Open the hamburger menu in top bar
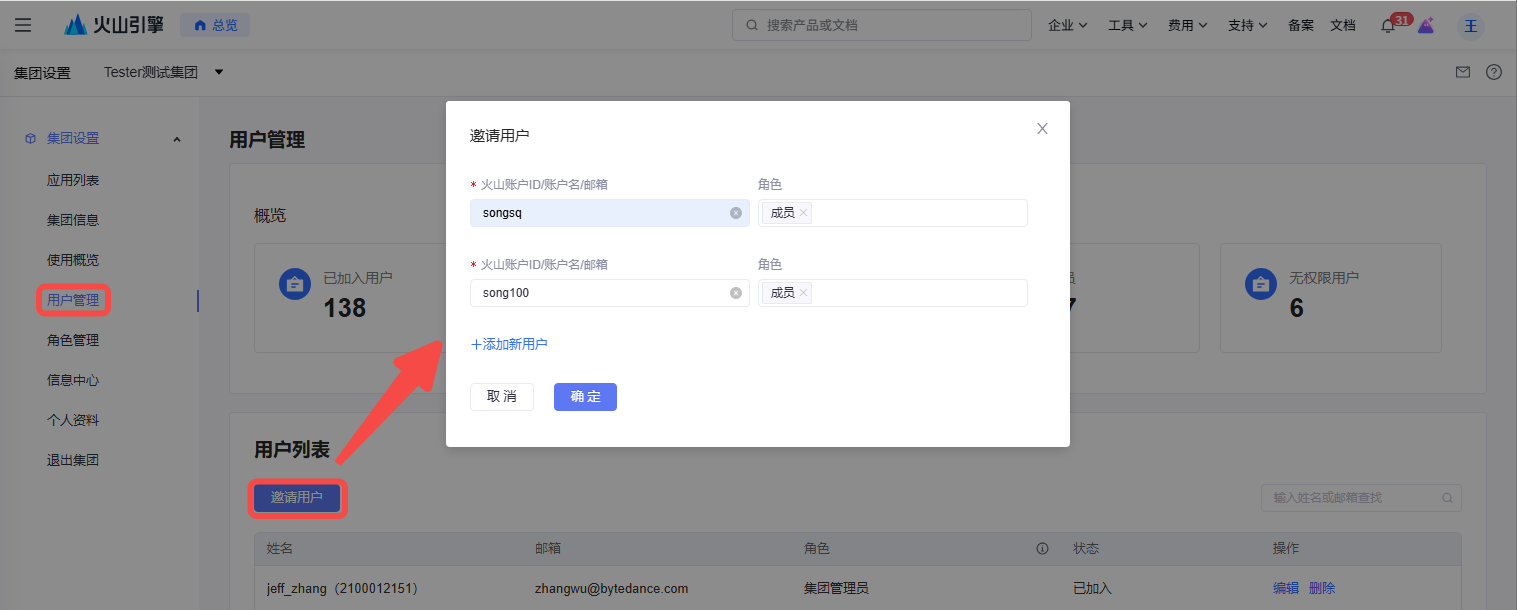1517x610 pixels. [x=23, y=25]
